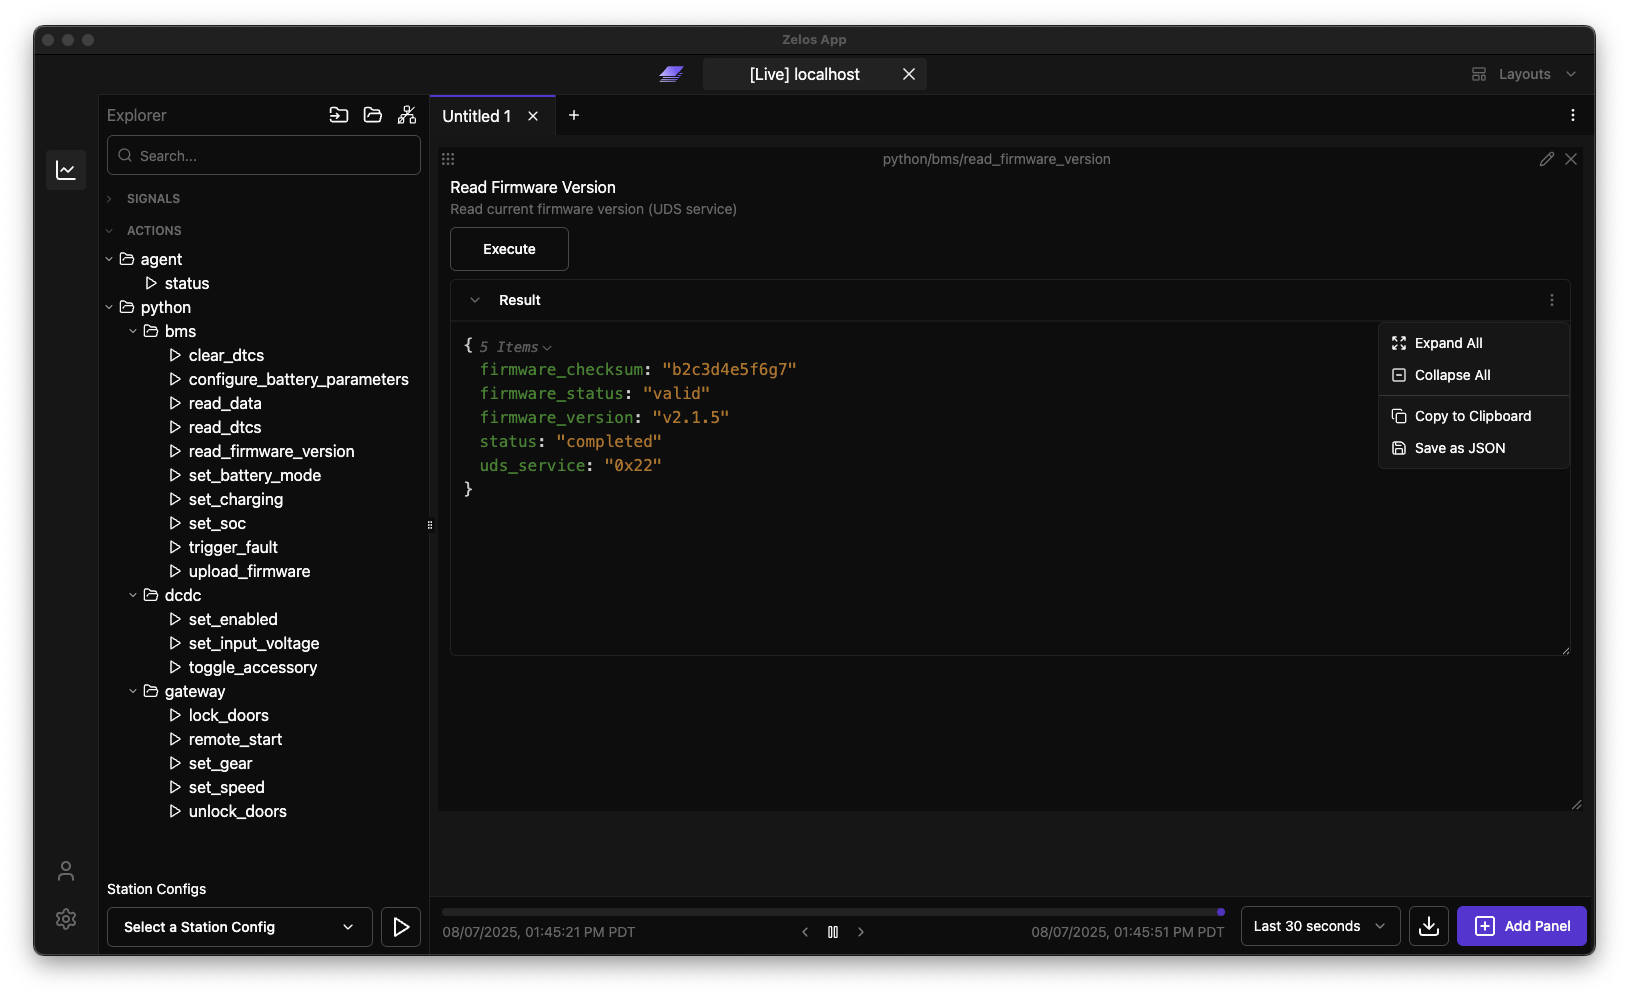Select Copy to Clipboard menu item

[1474, 416]
